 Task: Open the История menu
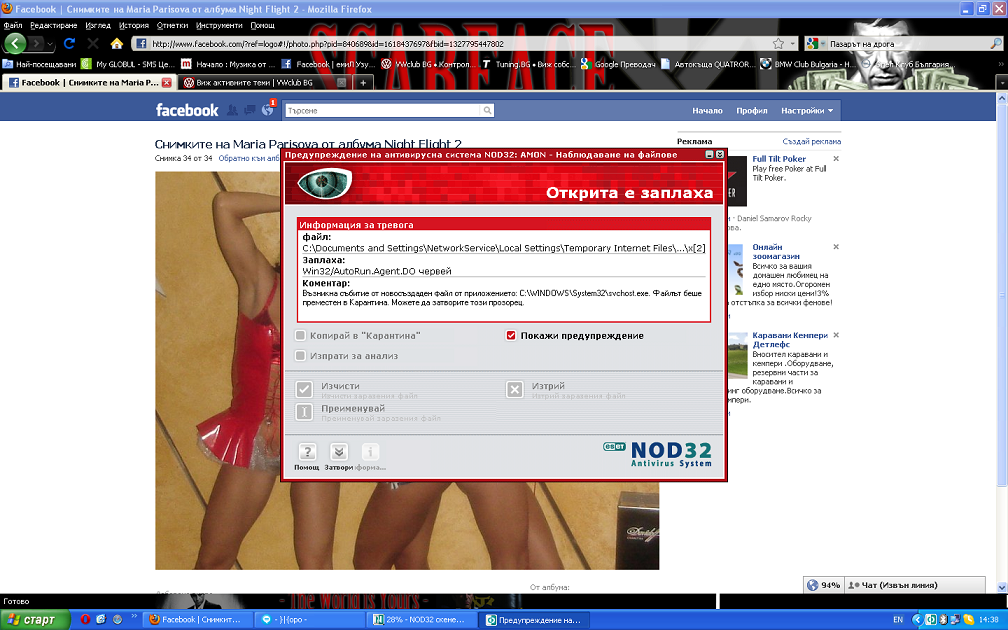click(x=134, y=26)
